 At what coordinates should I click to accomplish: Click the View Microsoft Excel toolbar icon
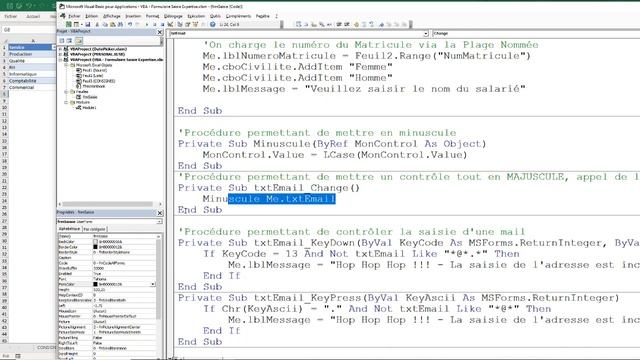click(x=69, y=24)
